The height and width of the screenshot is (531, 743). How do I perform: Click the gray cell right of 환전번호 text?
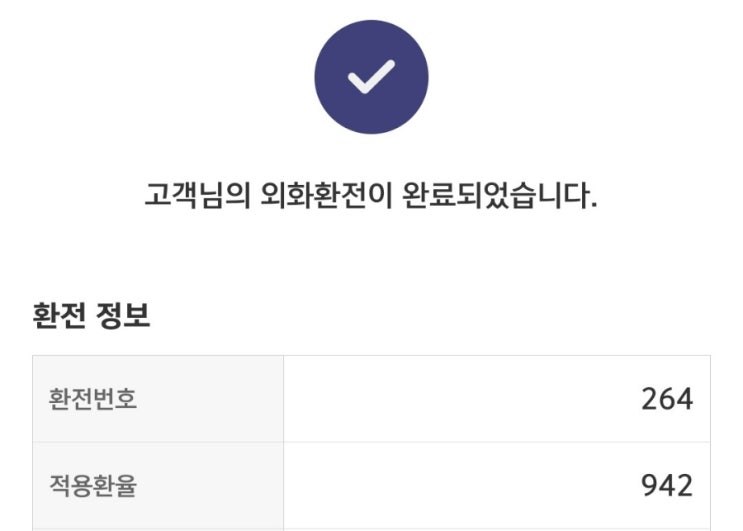pos(220,399)
